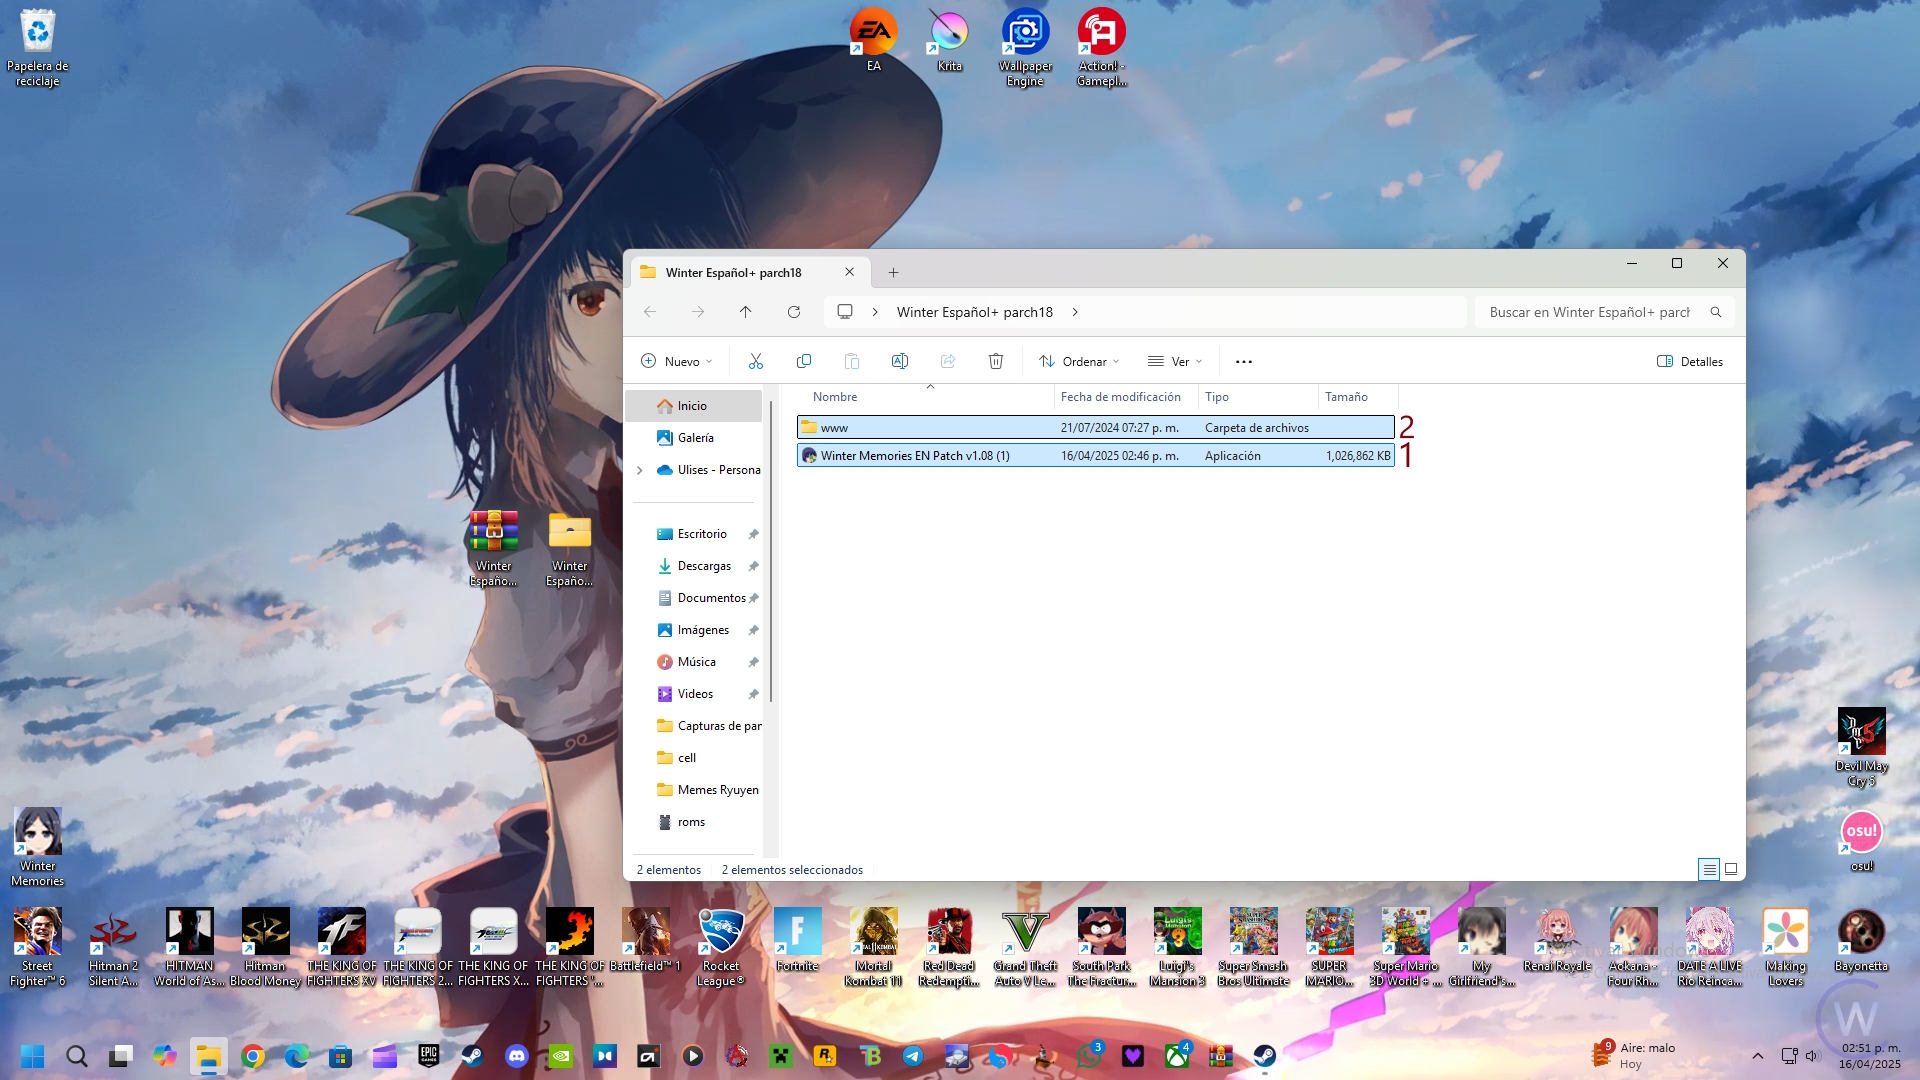This screenshot has width=1920, height=1080.
Task: Go up one folder level arrow
Action: click(745, 312)
